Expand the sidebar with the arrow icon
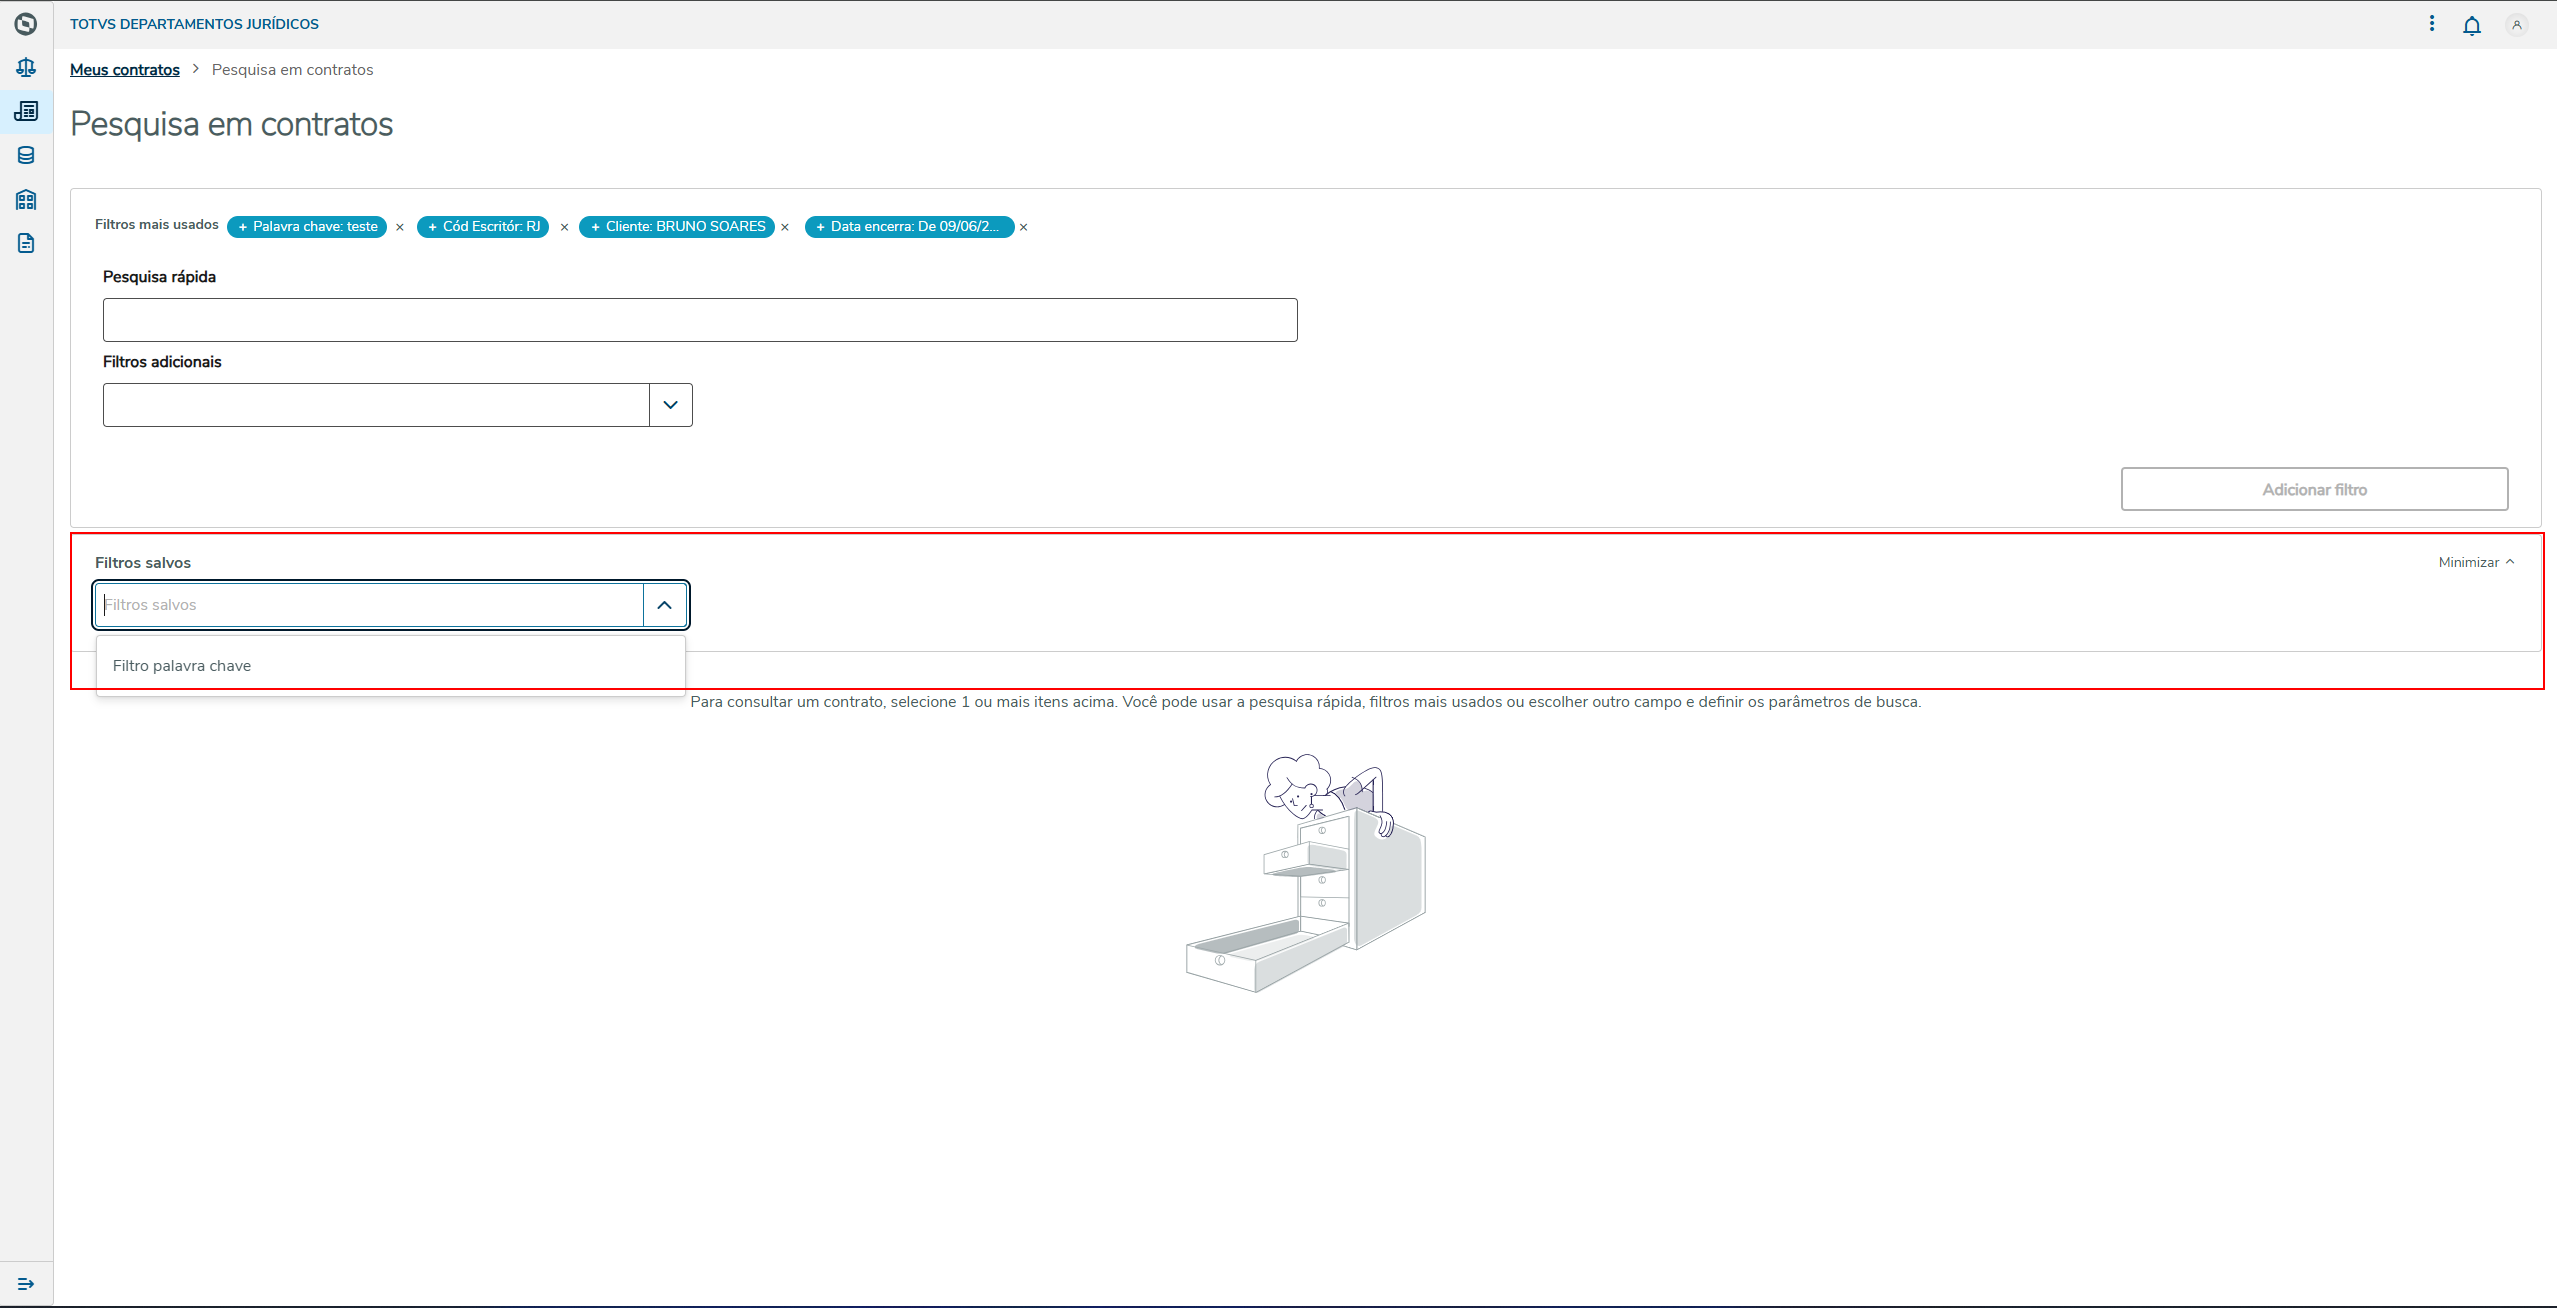The image size is (2557, 1308). coord(26,1283)
